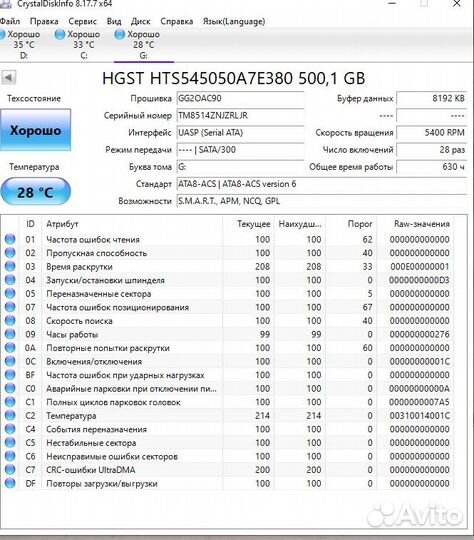The width and height of the screenshot is (474, 540).
Task: Click status icon for attribute 01
Action: [x=10, y=239]
